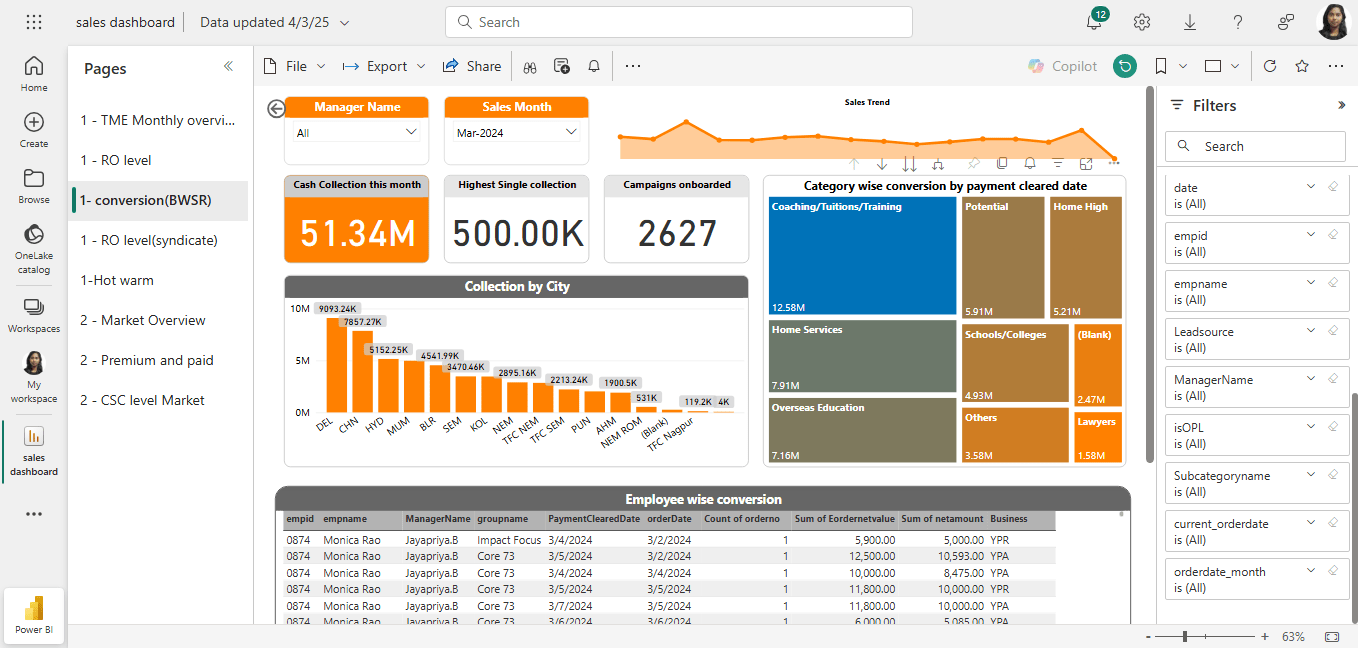Expand the Manager Name slicer dropdown
Viewport: 1358px width, 648px height.
(x=411, y=132)
